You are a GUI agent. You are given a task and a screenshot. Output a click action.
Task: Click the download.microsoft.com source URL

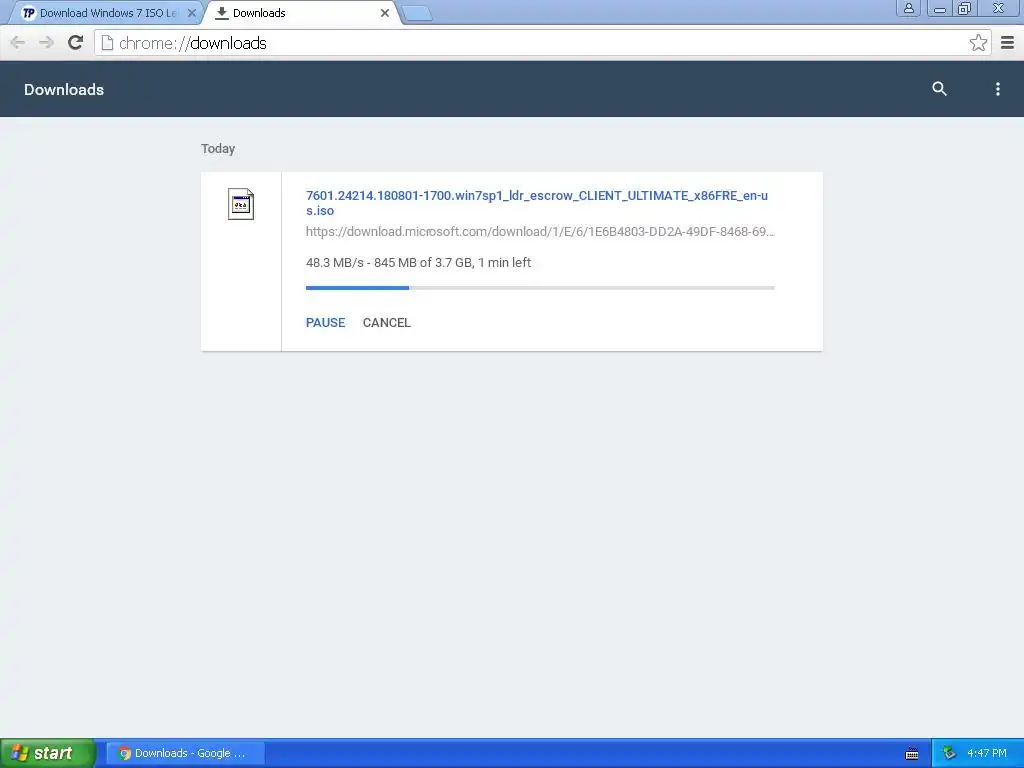(x=540, y=231)
